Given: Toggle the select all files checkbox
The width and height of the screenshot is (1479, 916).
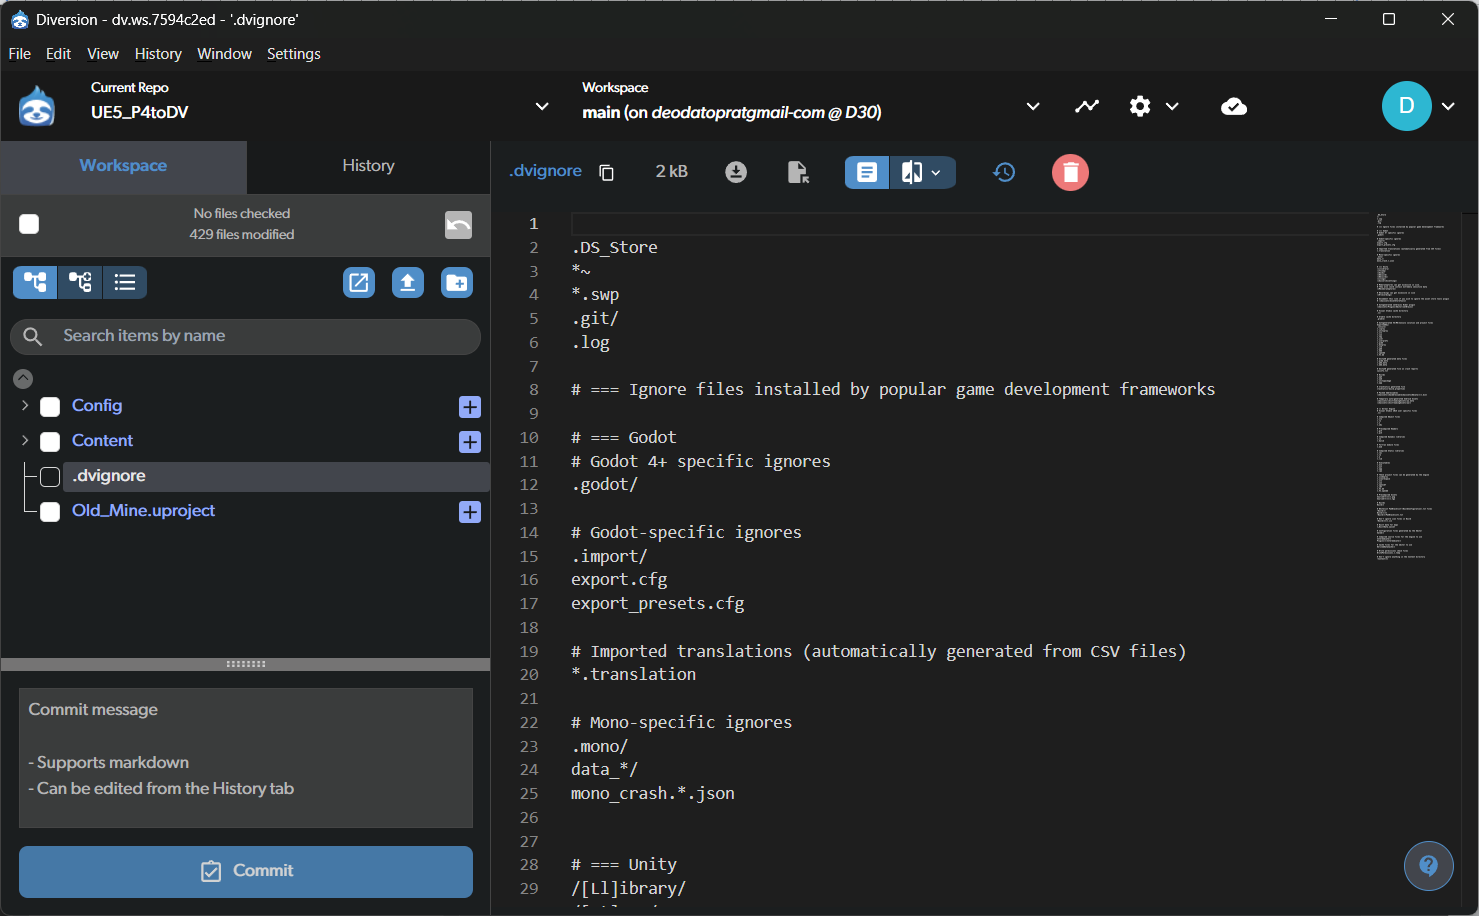Looking at the screenshot, I should click(x=29, y=224).
